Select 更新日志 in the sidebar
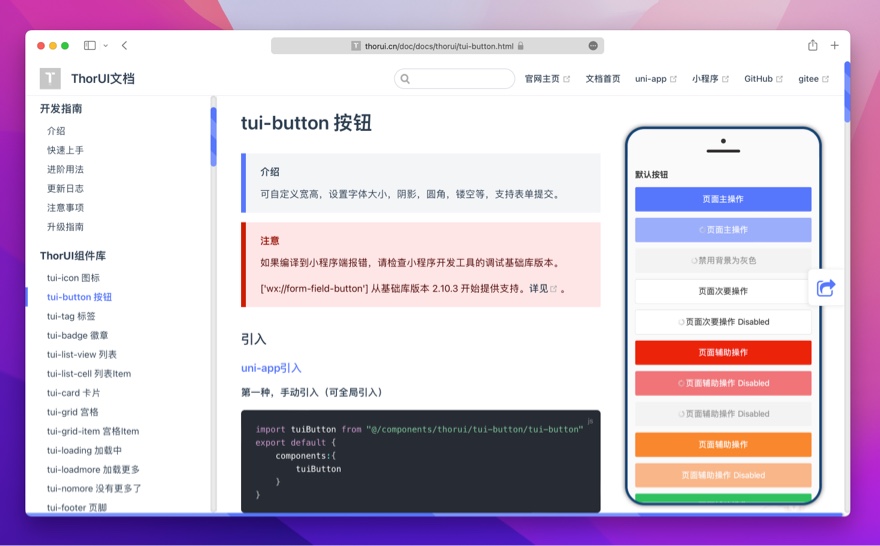Screen dimensions: 880x546 tap(65, 189)
